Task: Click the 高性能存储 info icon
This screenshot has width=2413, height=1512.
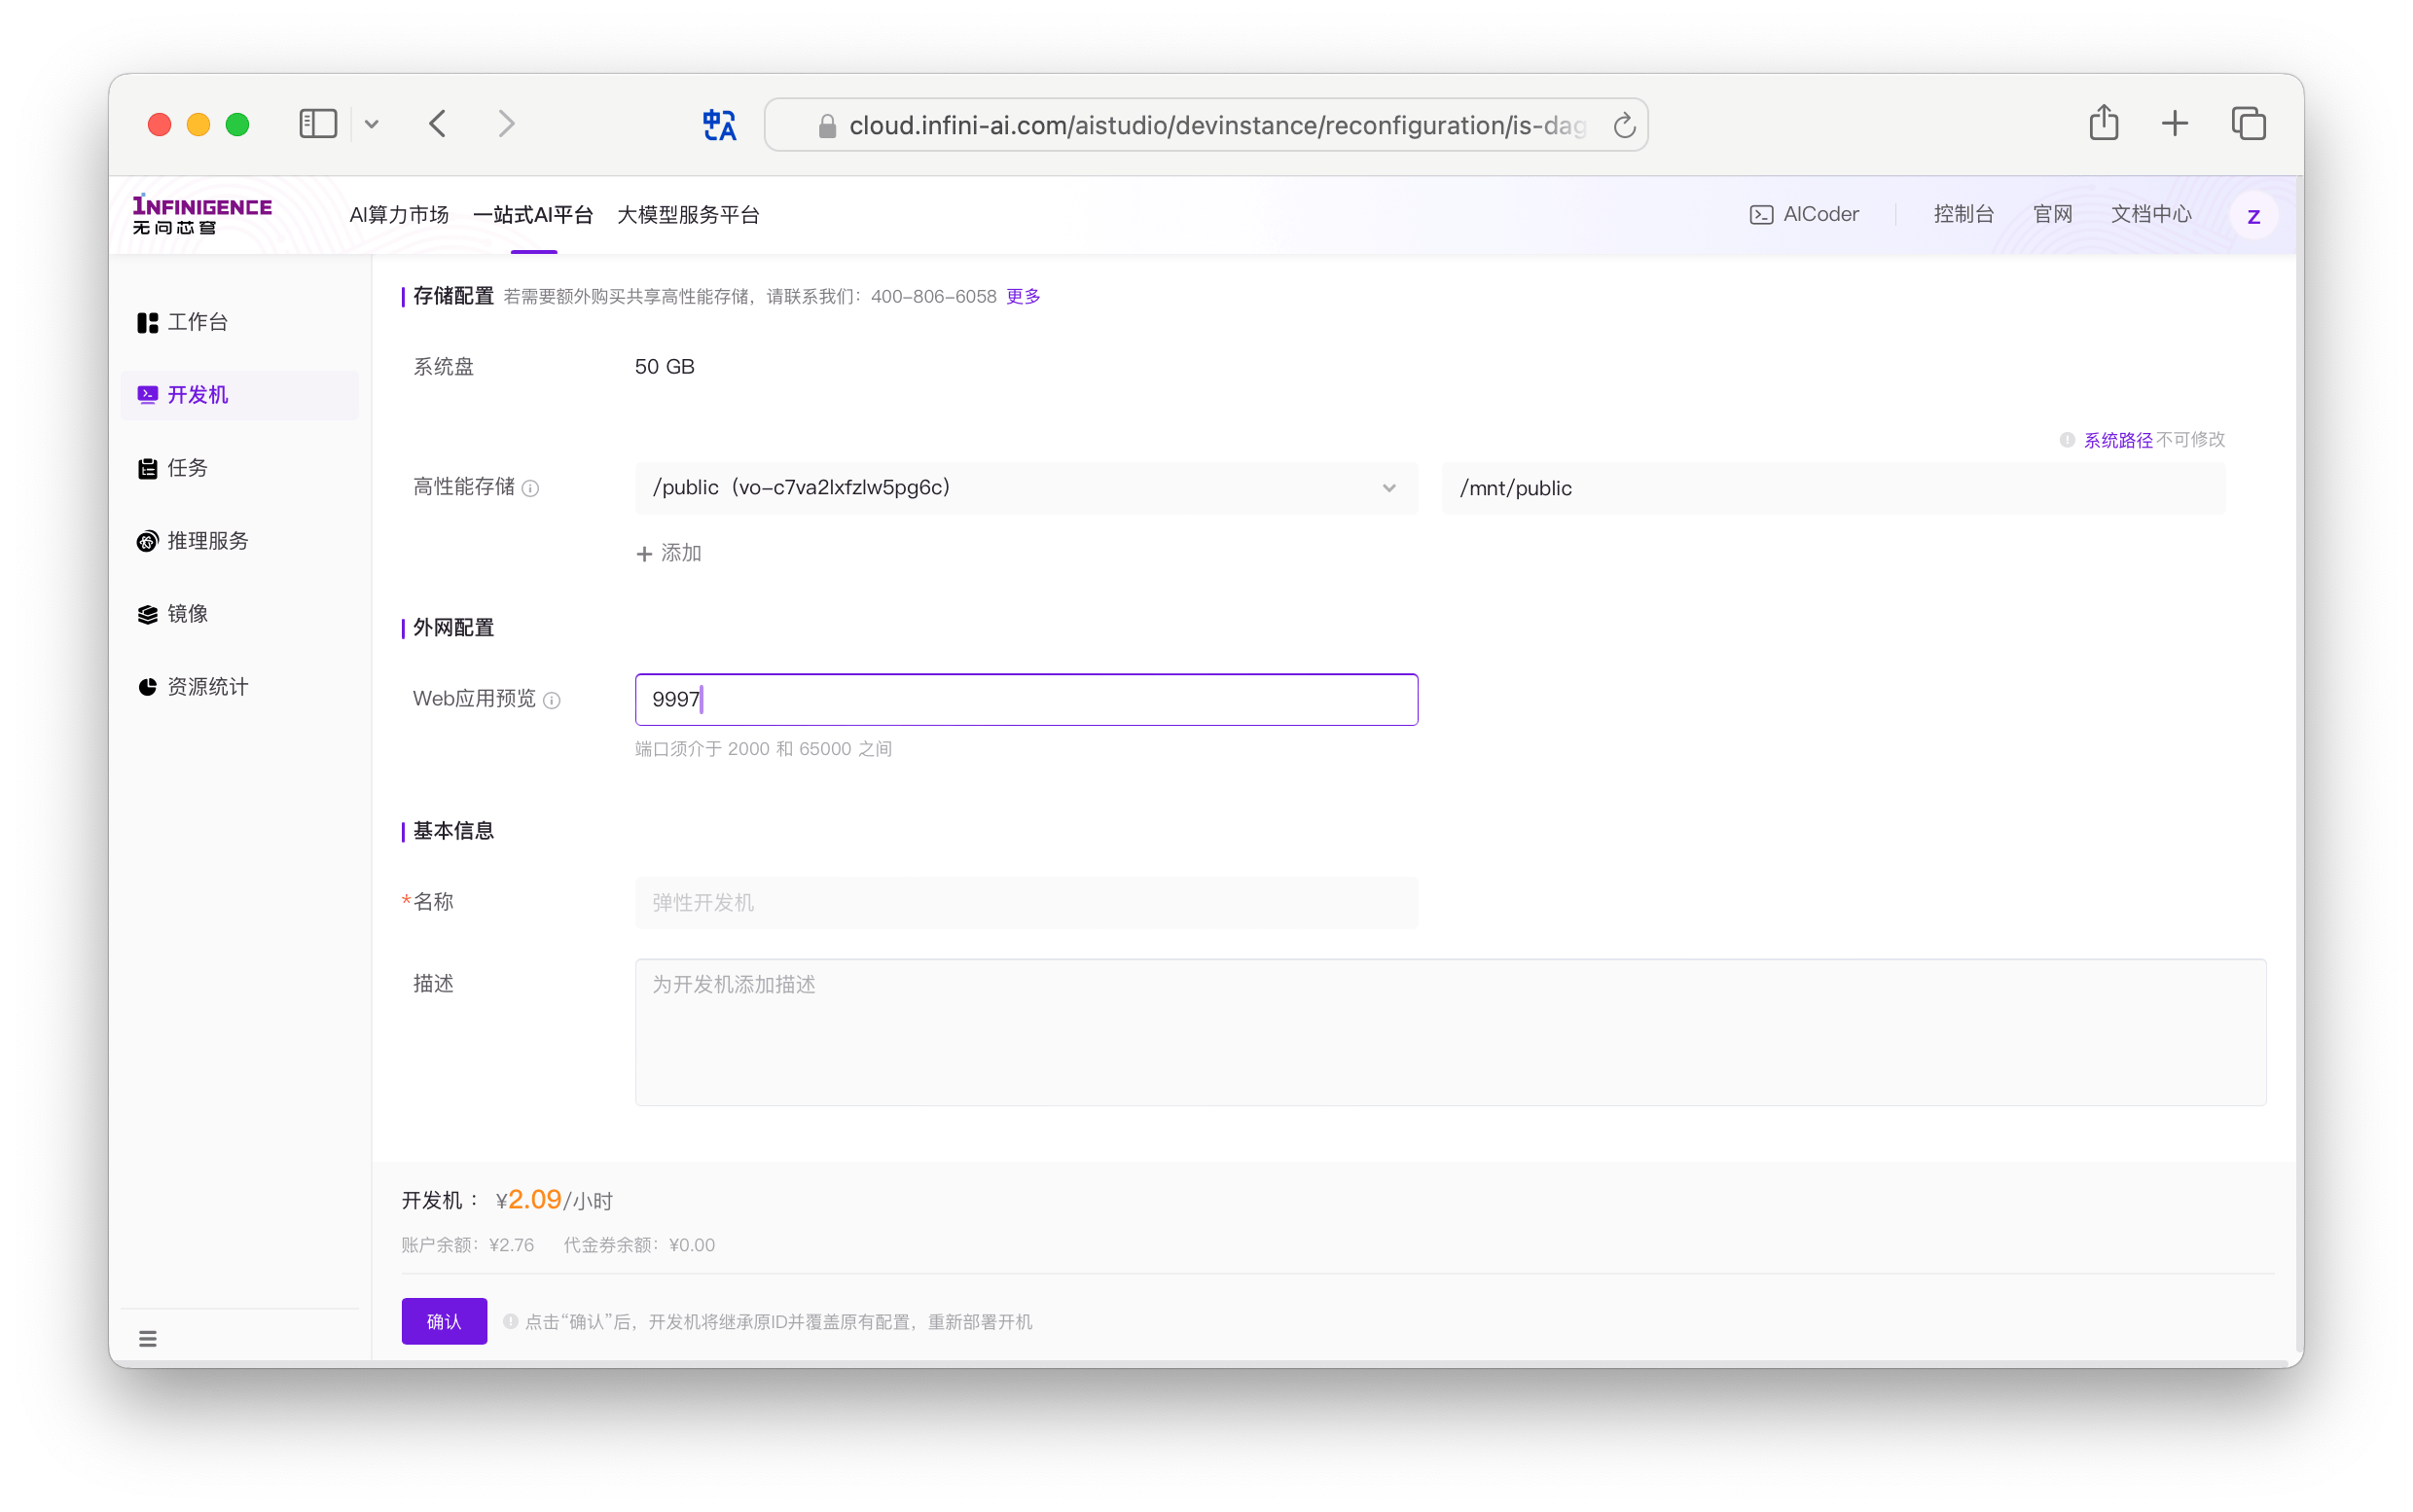Action: [530, 488]
